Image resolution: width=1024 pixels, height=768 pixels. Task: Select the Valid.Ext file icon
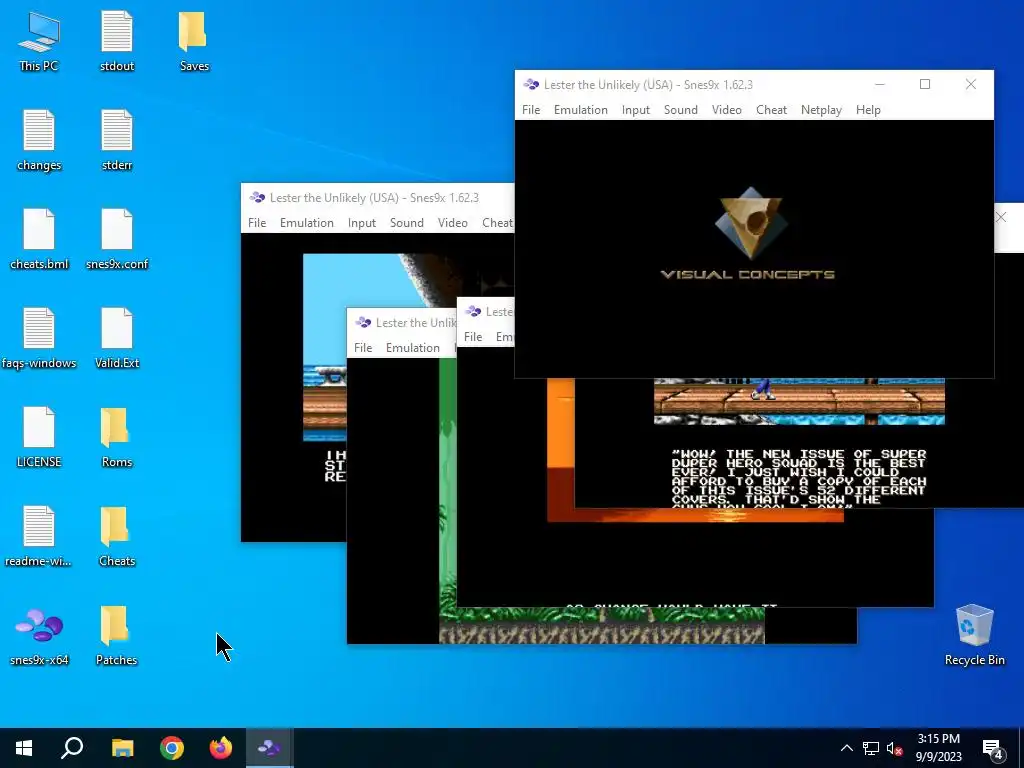click(117, 338)
